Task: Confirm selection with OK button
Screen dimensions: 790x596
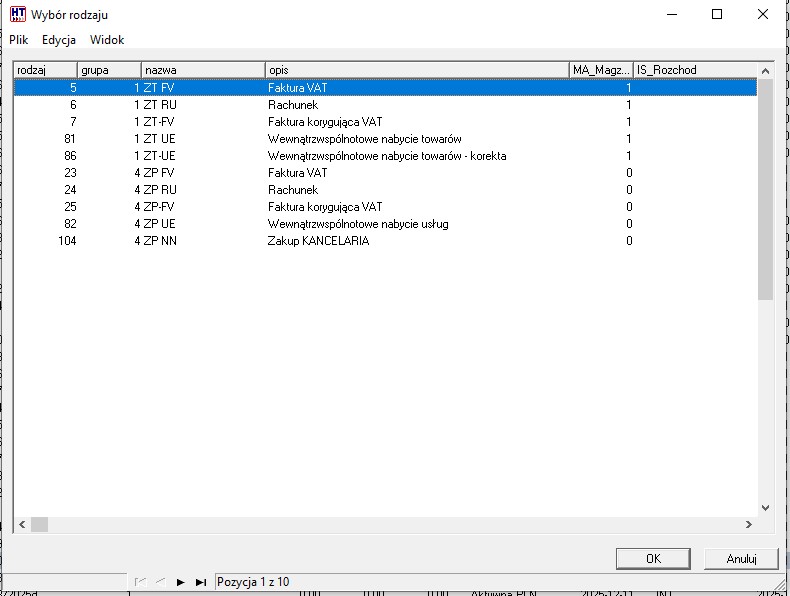Action: coord(653,558)
